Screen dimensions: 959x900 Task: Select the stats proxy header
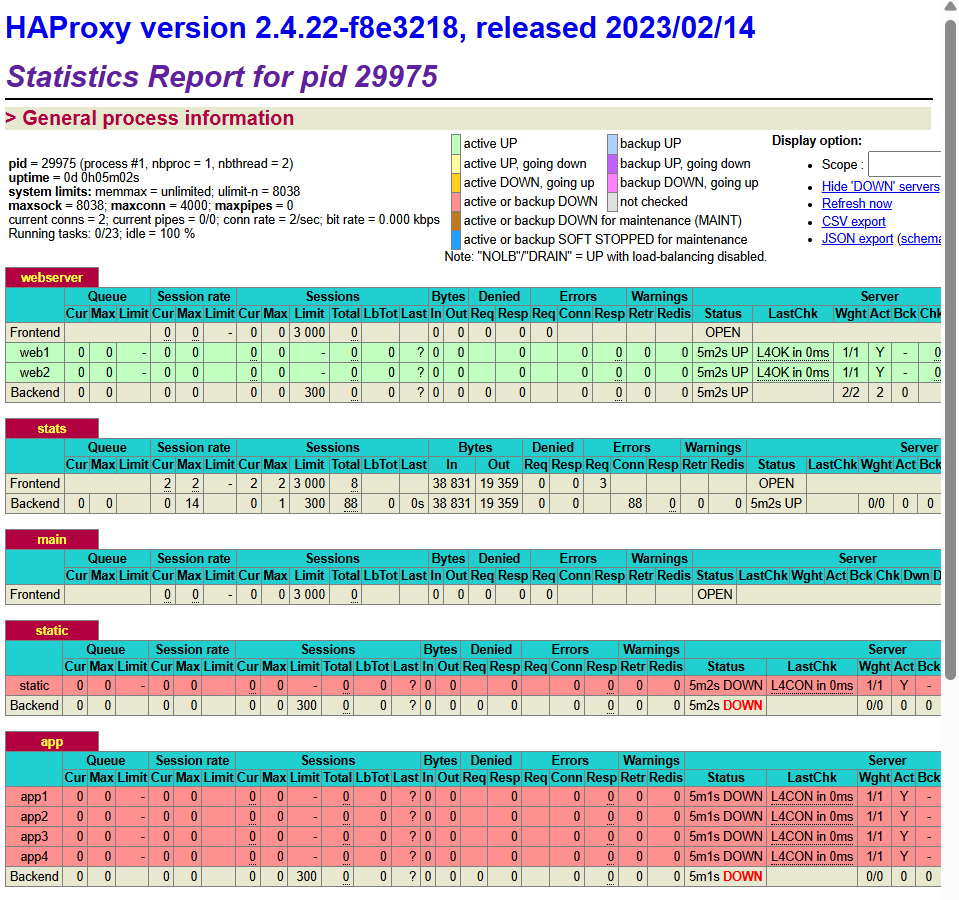pyautogui.click(x=52, y=429)
